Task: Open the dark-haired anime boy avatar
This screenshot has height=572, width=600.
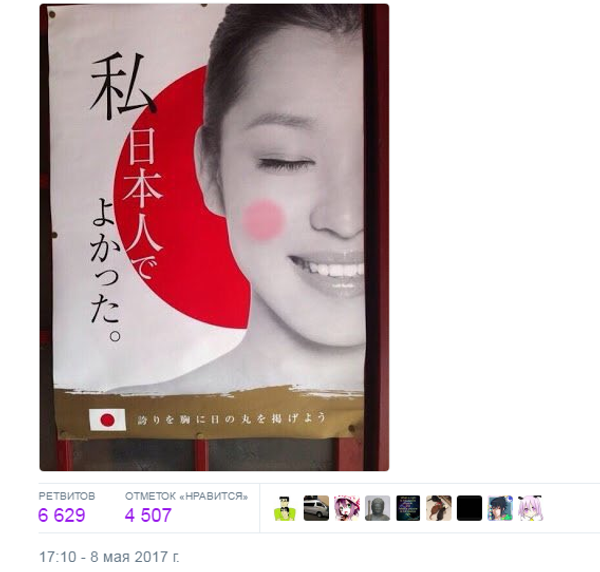Action: pos(500,508)
